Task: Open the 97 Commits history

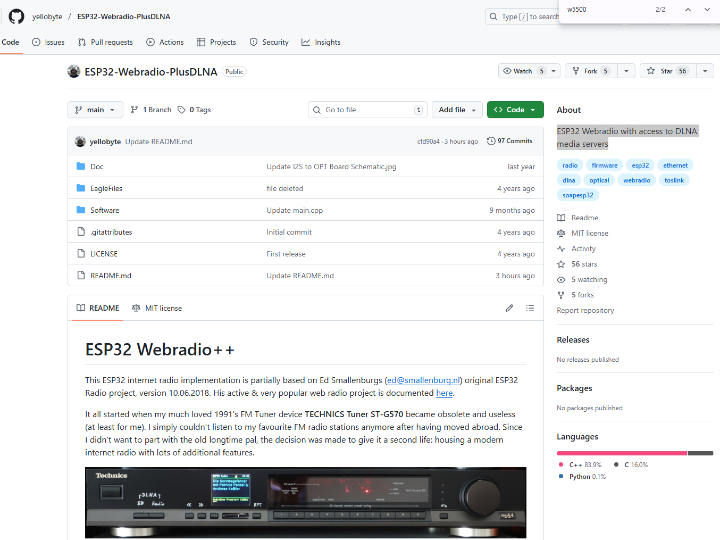Action: 515,141
